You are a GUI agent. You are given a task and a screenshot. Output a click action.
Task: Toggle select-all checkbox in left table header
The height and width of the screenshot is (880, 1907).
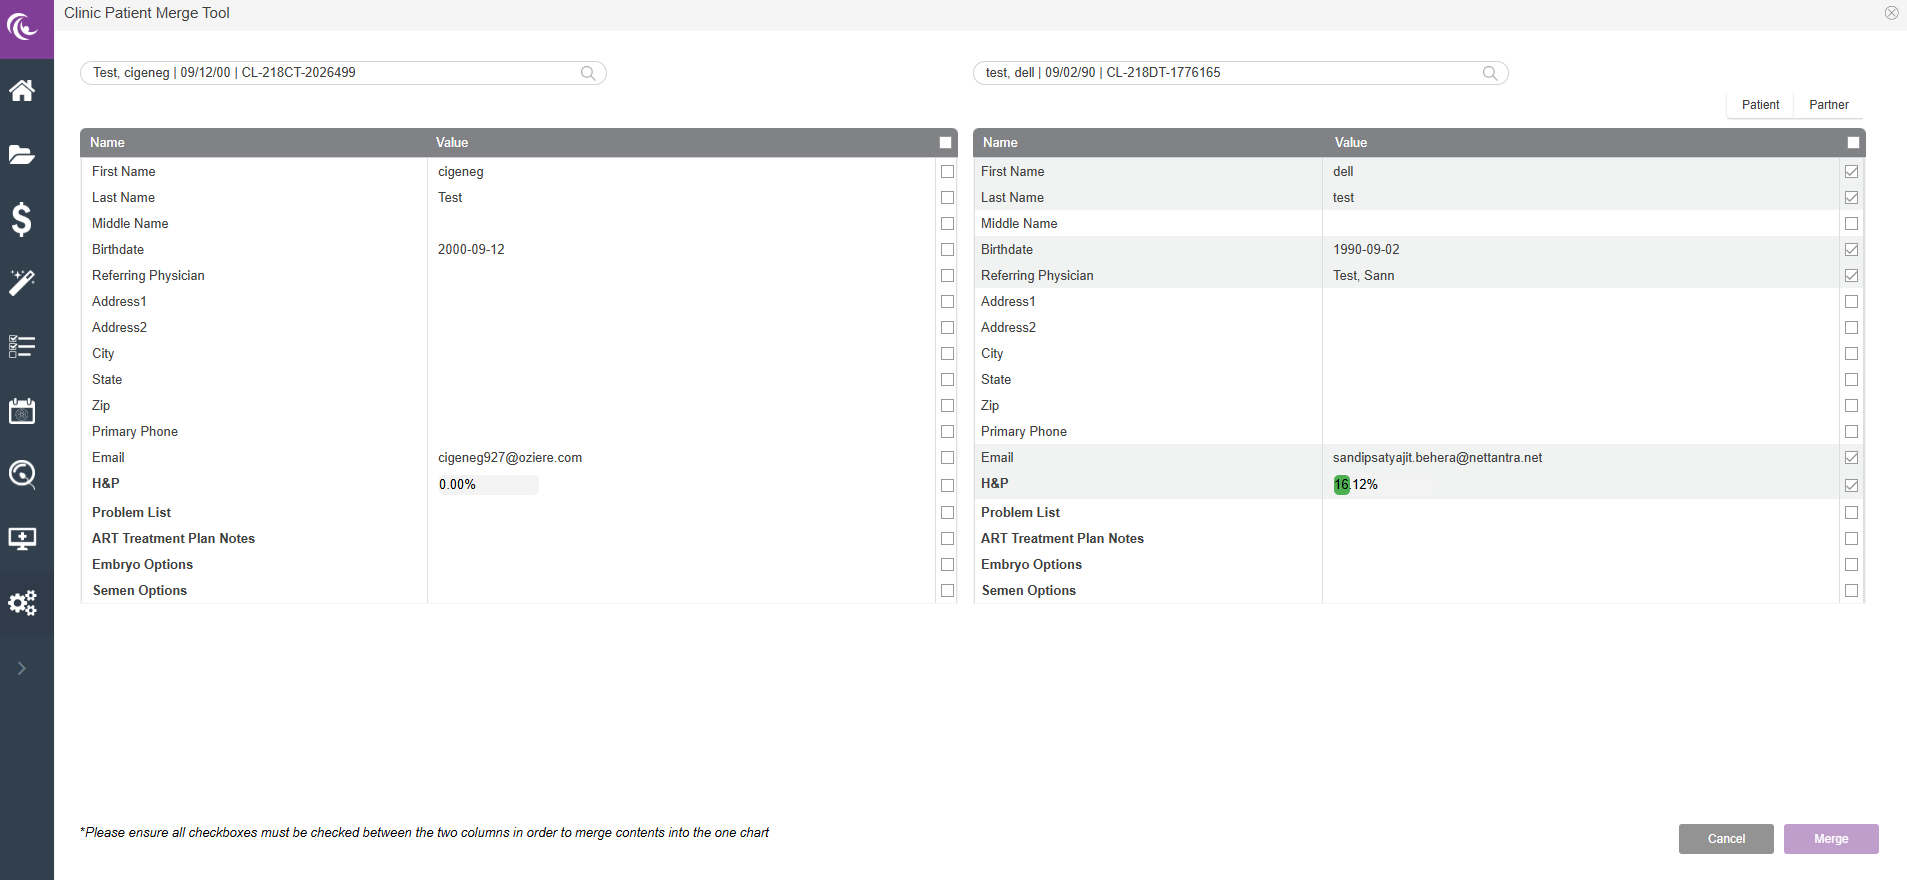pyautogui.click(x=946, y=143)
